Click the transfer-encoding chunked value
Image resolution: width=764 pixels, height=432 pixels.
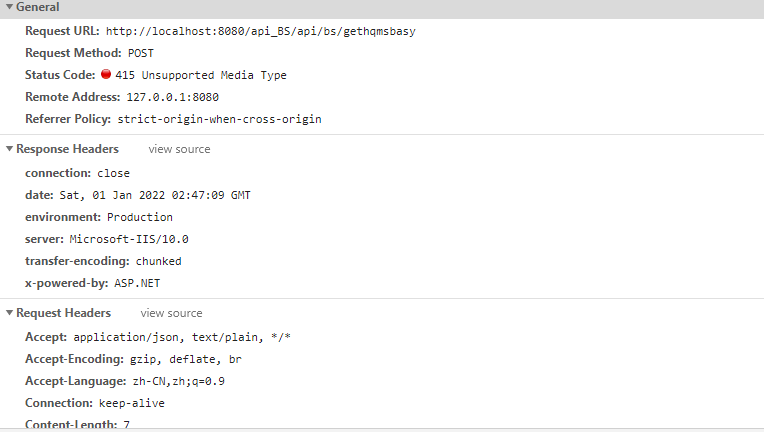(x=159, y=261)
